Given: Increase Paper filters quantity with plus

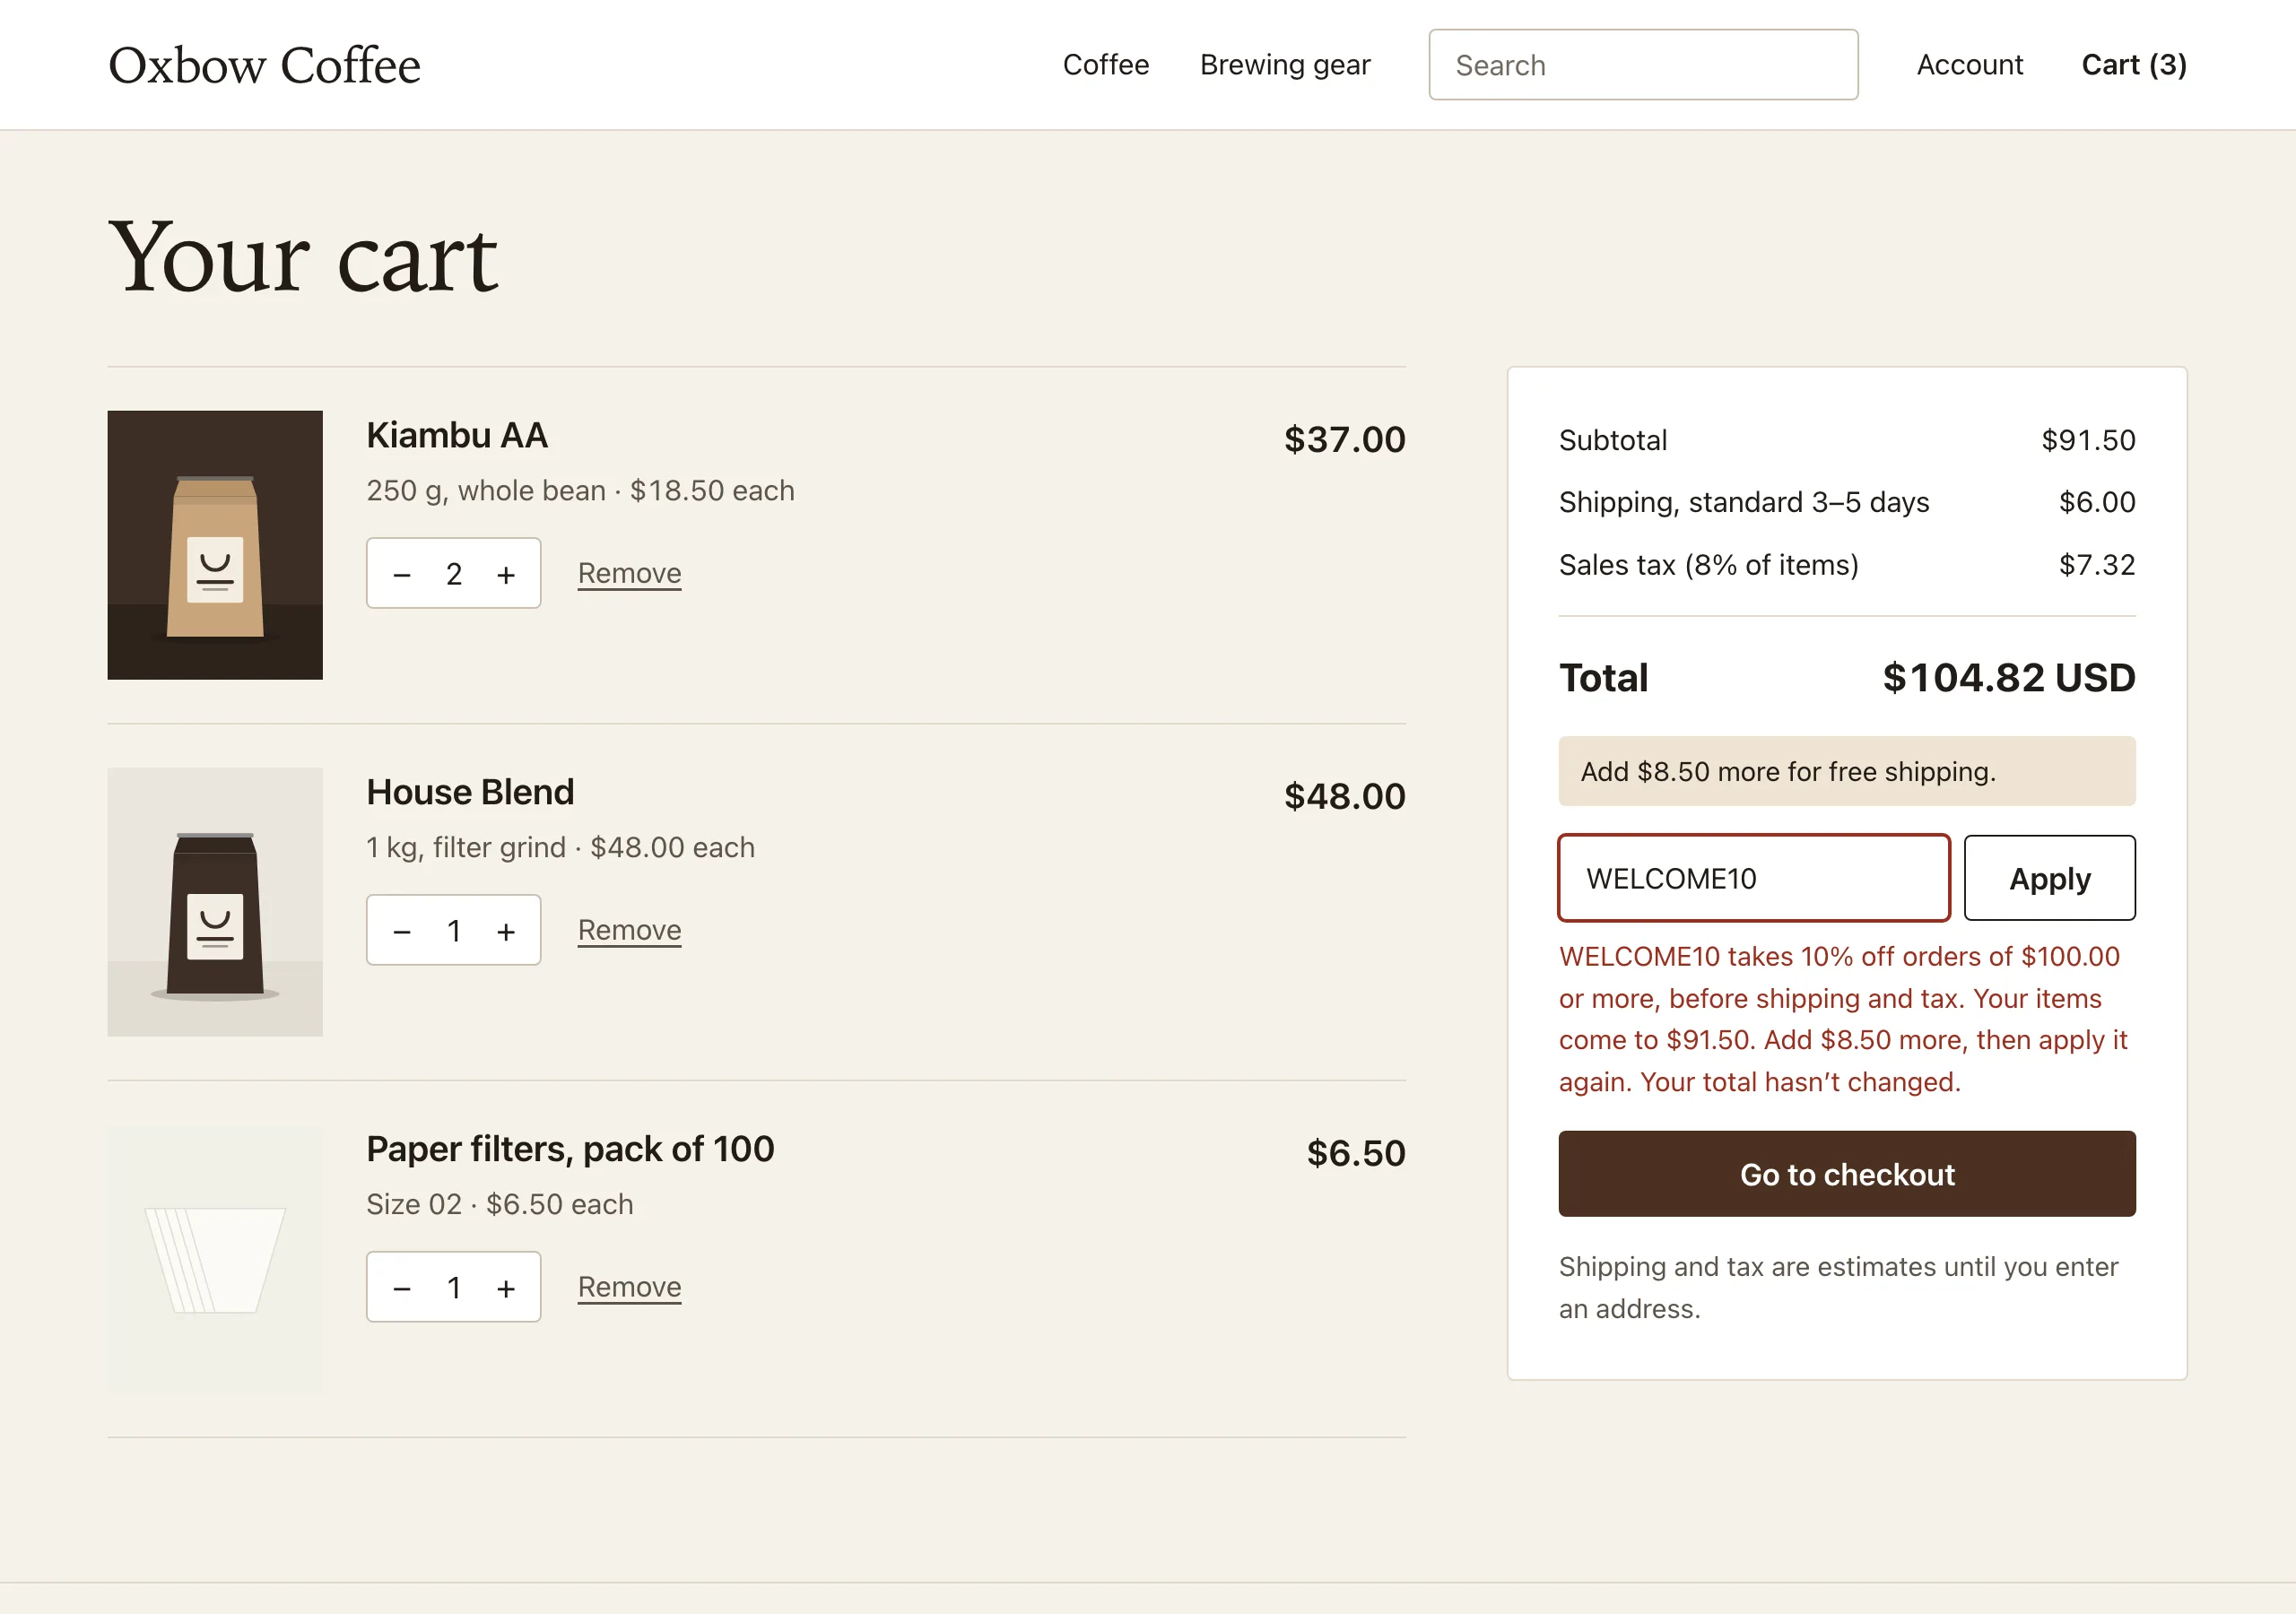Looking at the screenshot, I should tap(506, 1288).
